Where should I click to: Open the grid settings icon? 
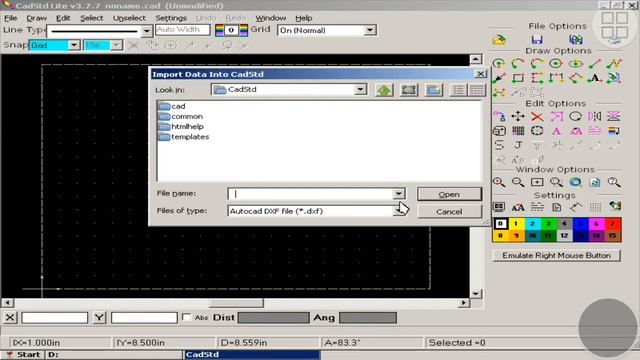[595, 207]
